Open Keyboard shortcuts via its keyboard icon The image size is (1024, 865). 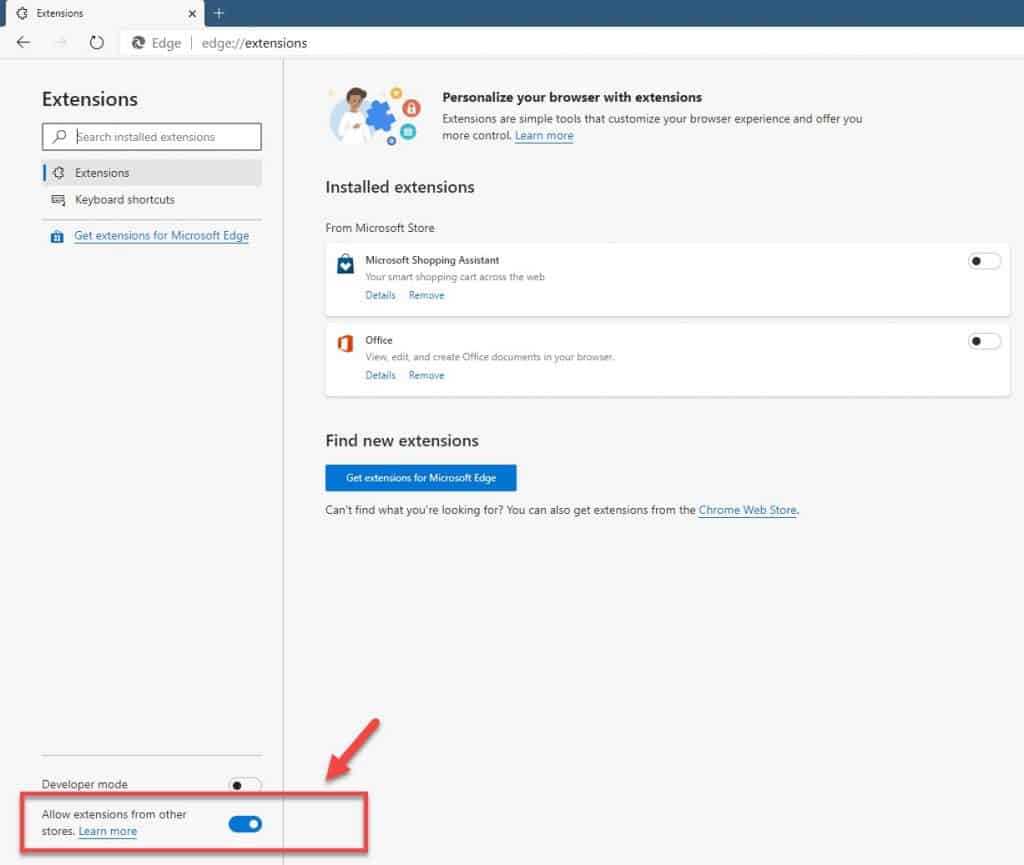[58, 199]
